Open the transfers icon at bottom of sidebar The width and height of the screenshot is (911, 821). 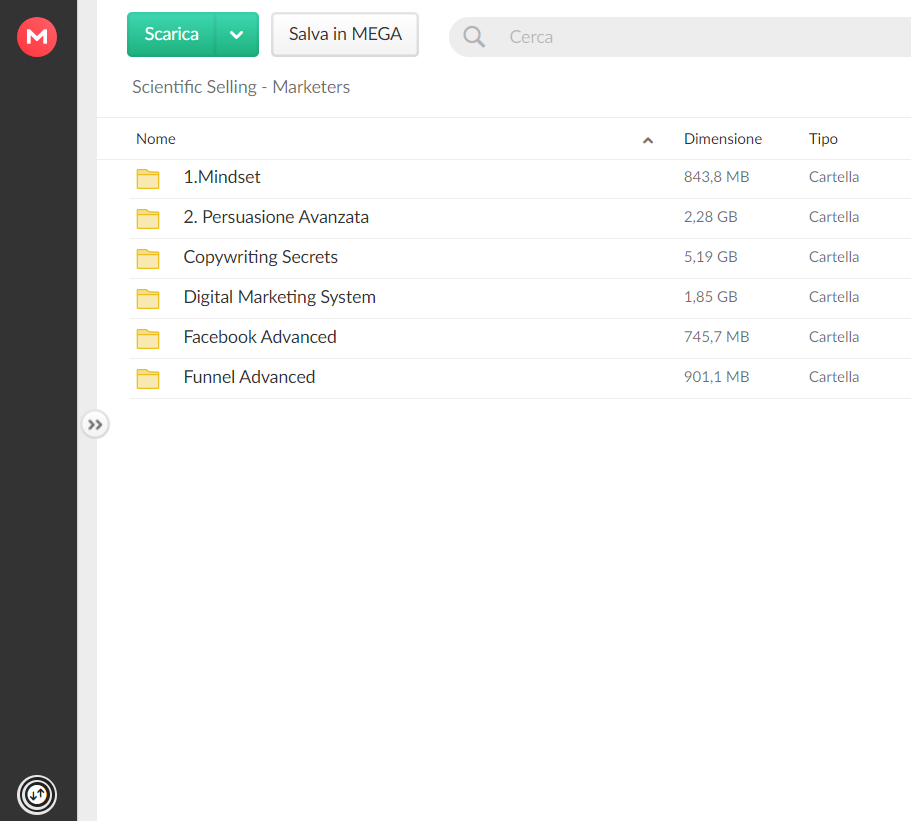[37, 794]
